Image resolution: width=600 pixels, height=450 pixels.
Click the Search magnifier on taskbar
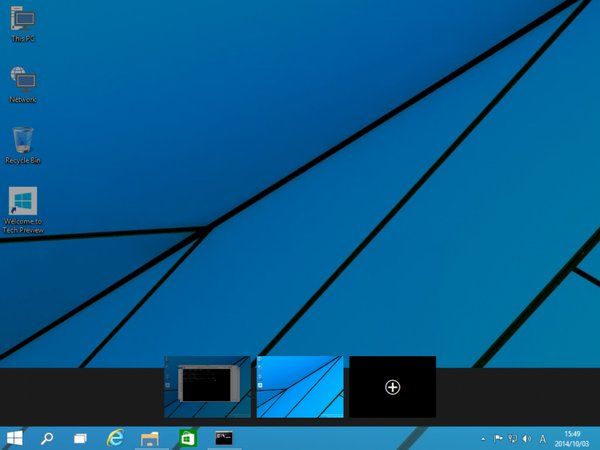point(47,438)
